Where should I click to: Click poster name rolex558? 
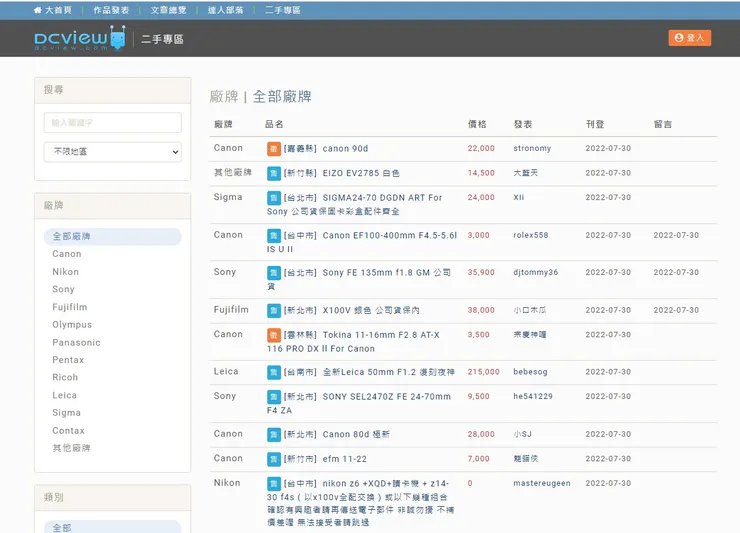[x=530, y=235]
